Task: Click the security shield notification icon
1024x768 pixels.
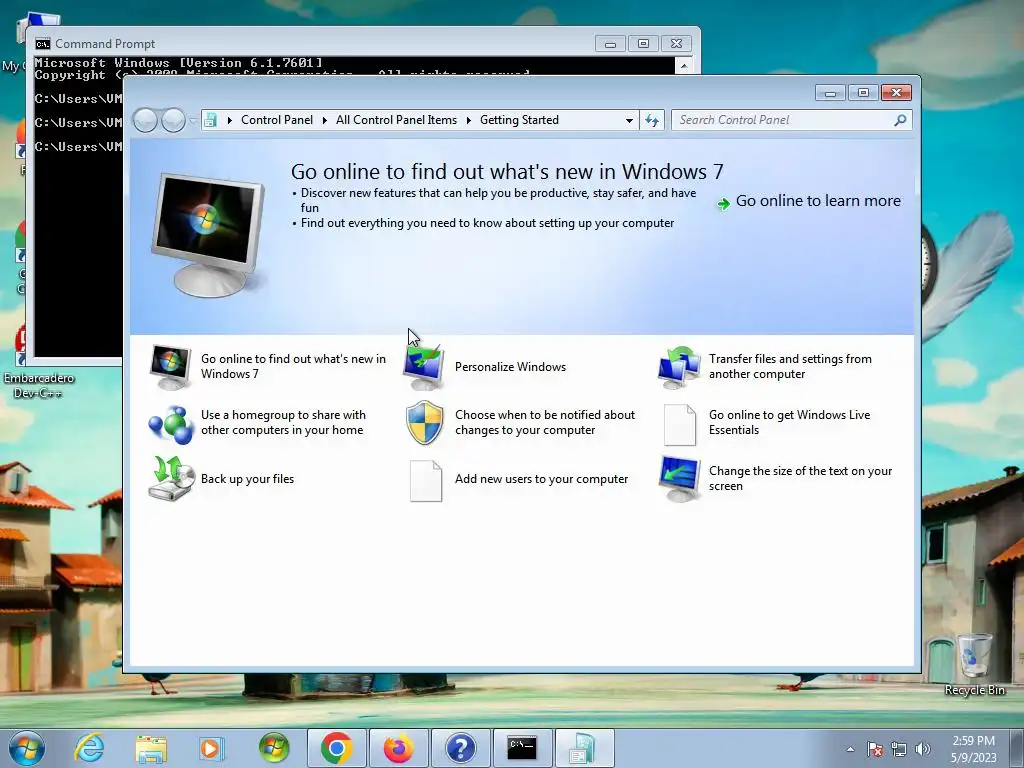Action: 424,423
